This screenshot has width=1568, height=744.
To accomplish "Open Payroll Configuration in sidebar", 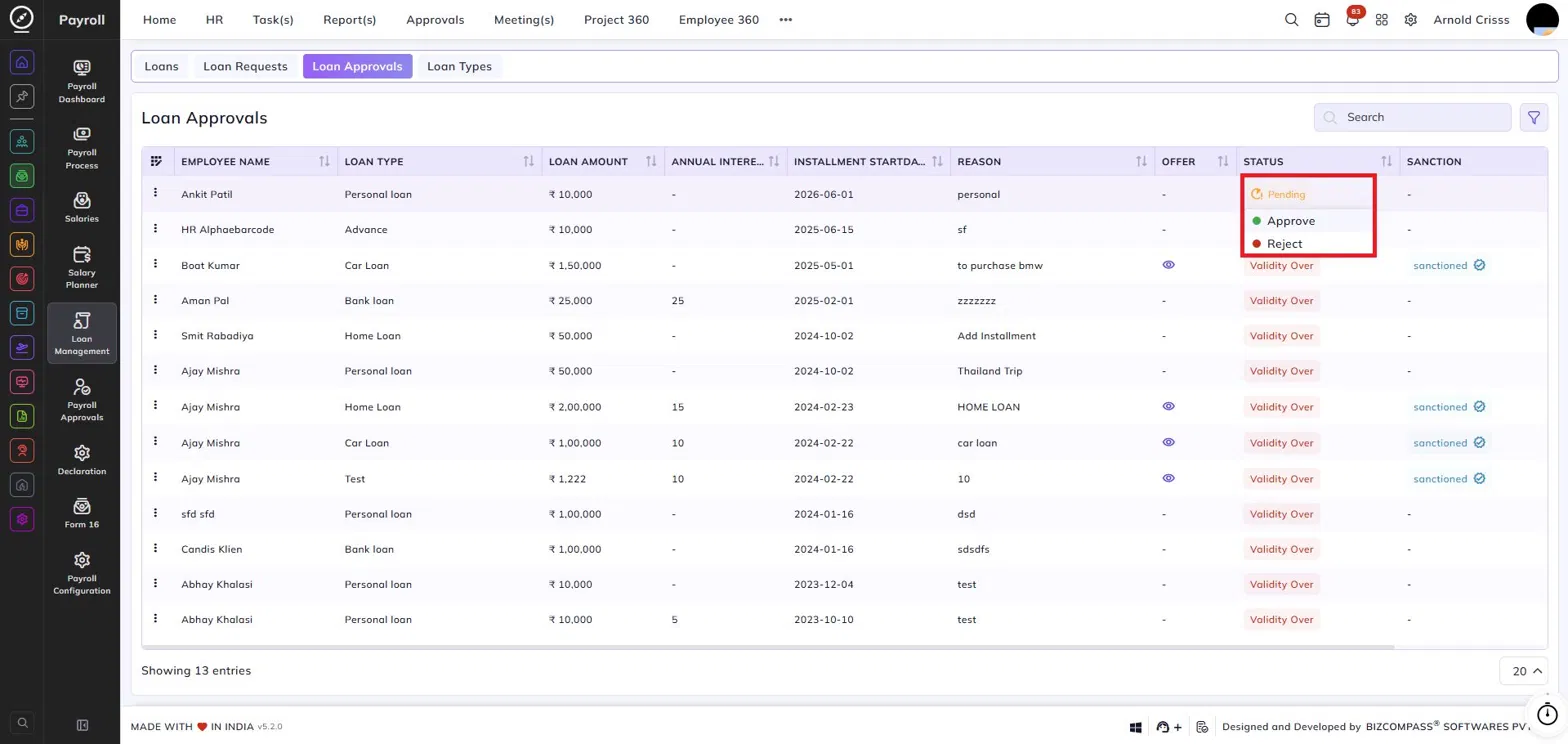I will pos(82,573).
